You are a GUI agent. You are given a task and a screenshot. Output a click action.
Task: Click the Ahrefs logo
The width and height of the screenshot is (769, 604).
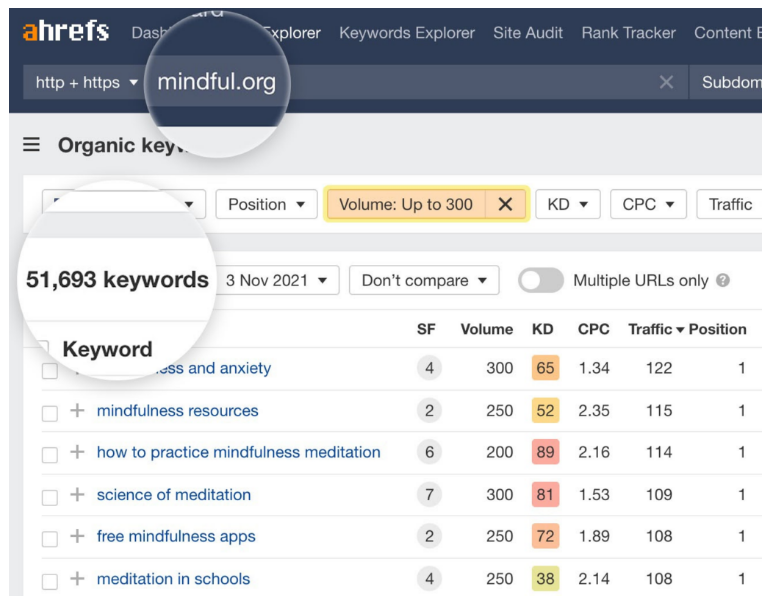pos(66,31)
